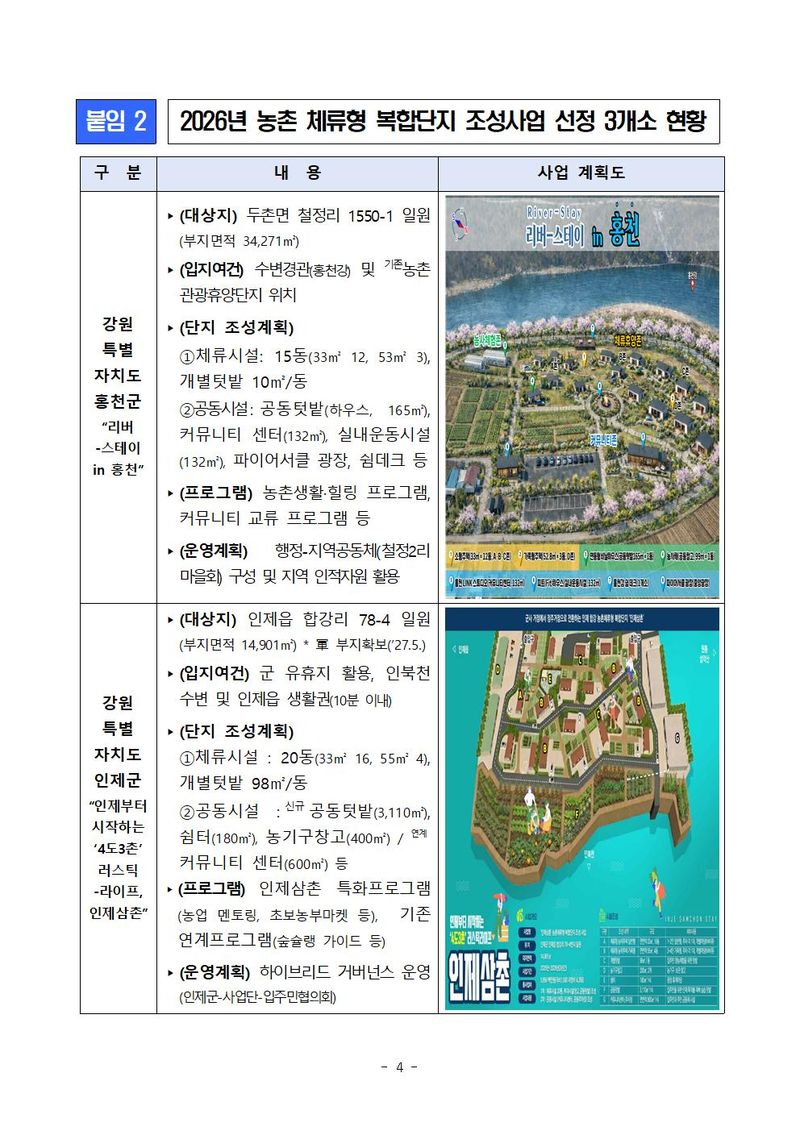Screen dimensions: 800x1131
Task: Click '커뮤니티 센터(600㎡) 등' text
Action: [263, 863]
